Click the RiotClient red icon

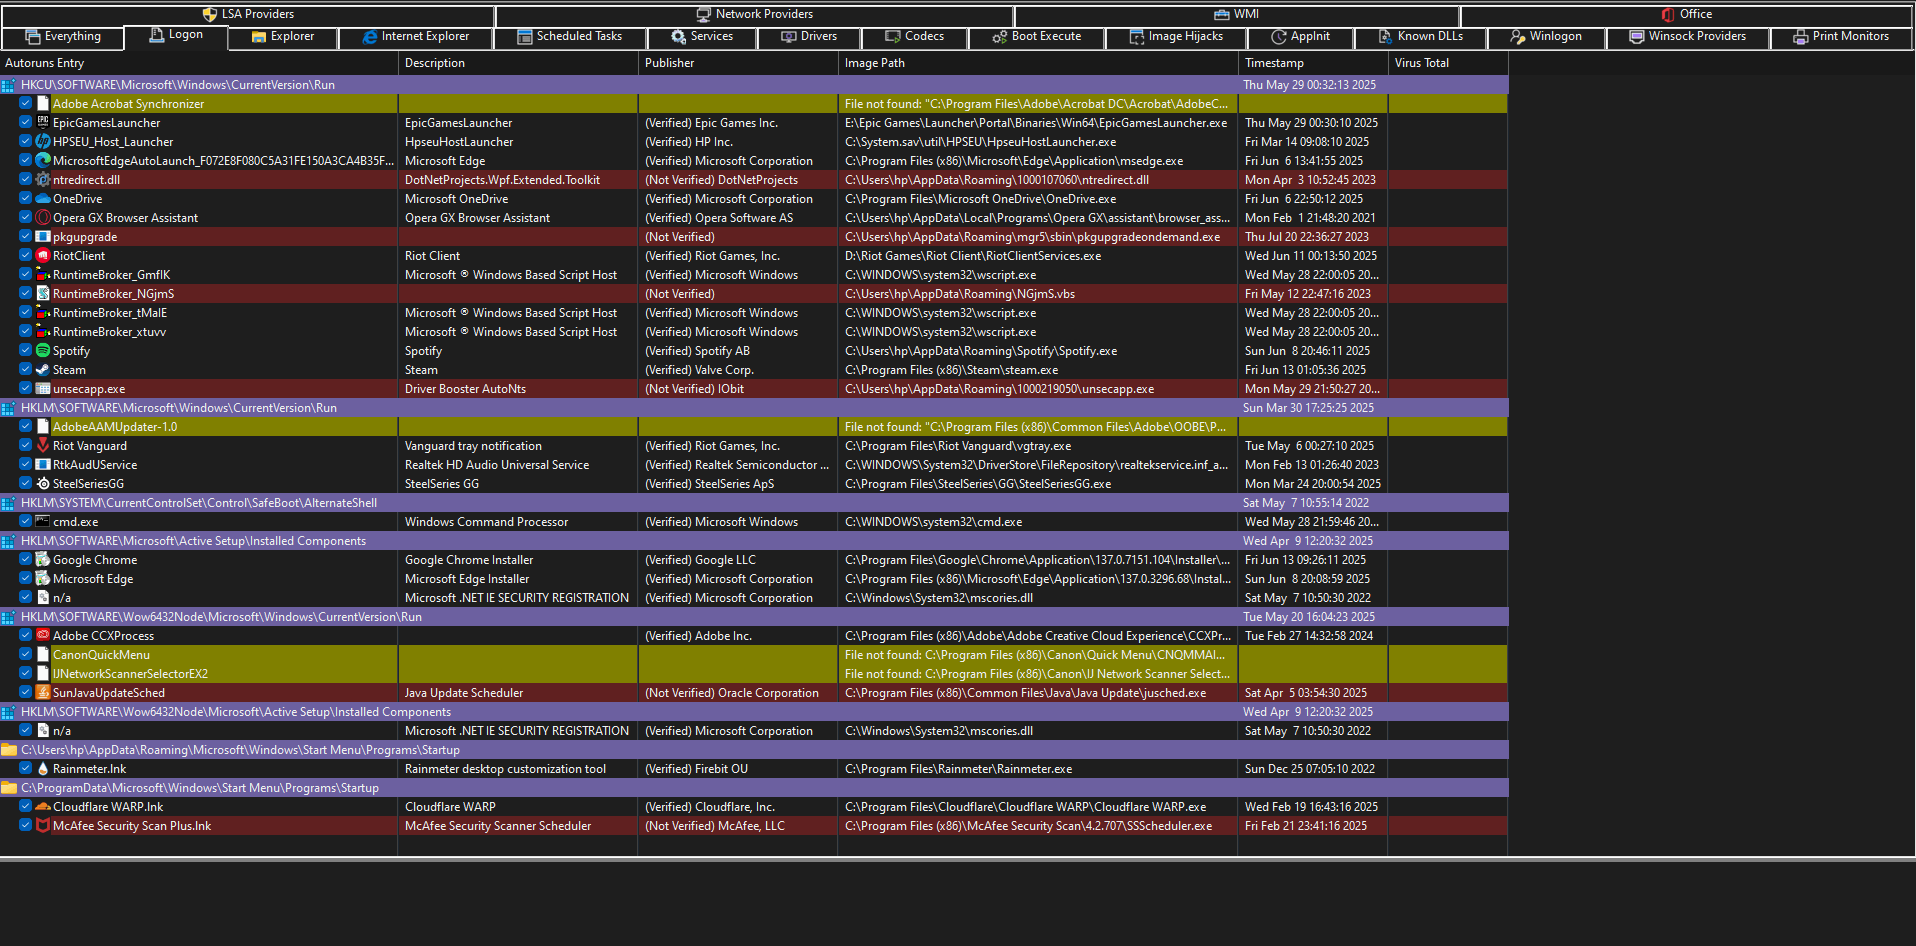43,256
